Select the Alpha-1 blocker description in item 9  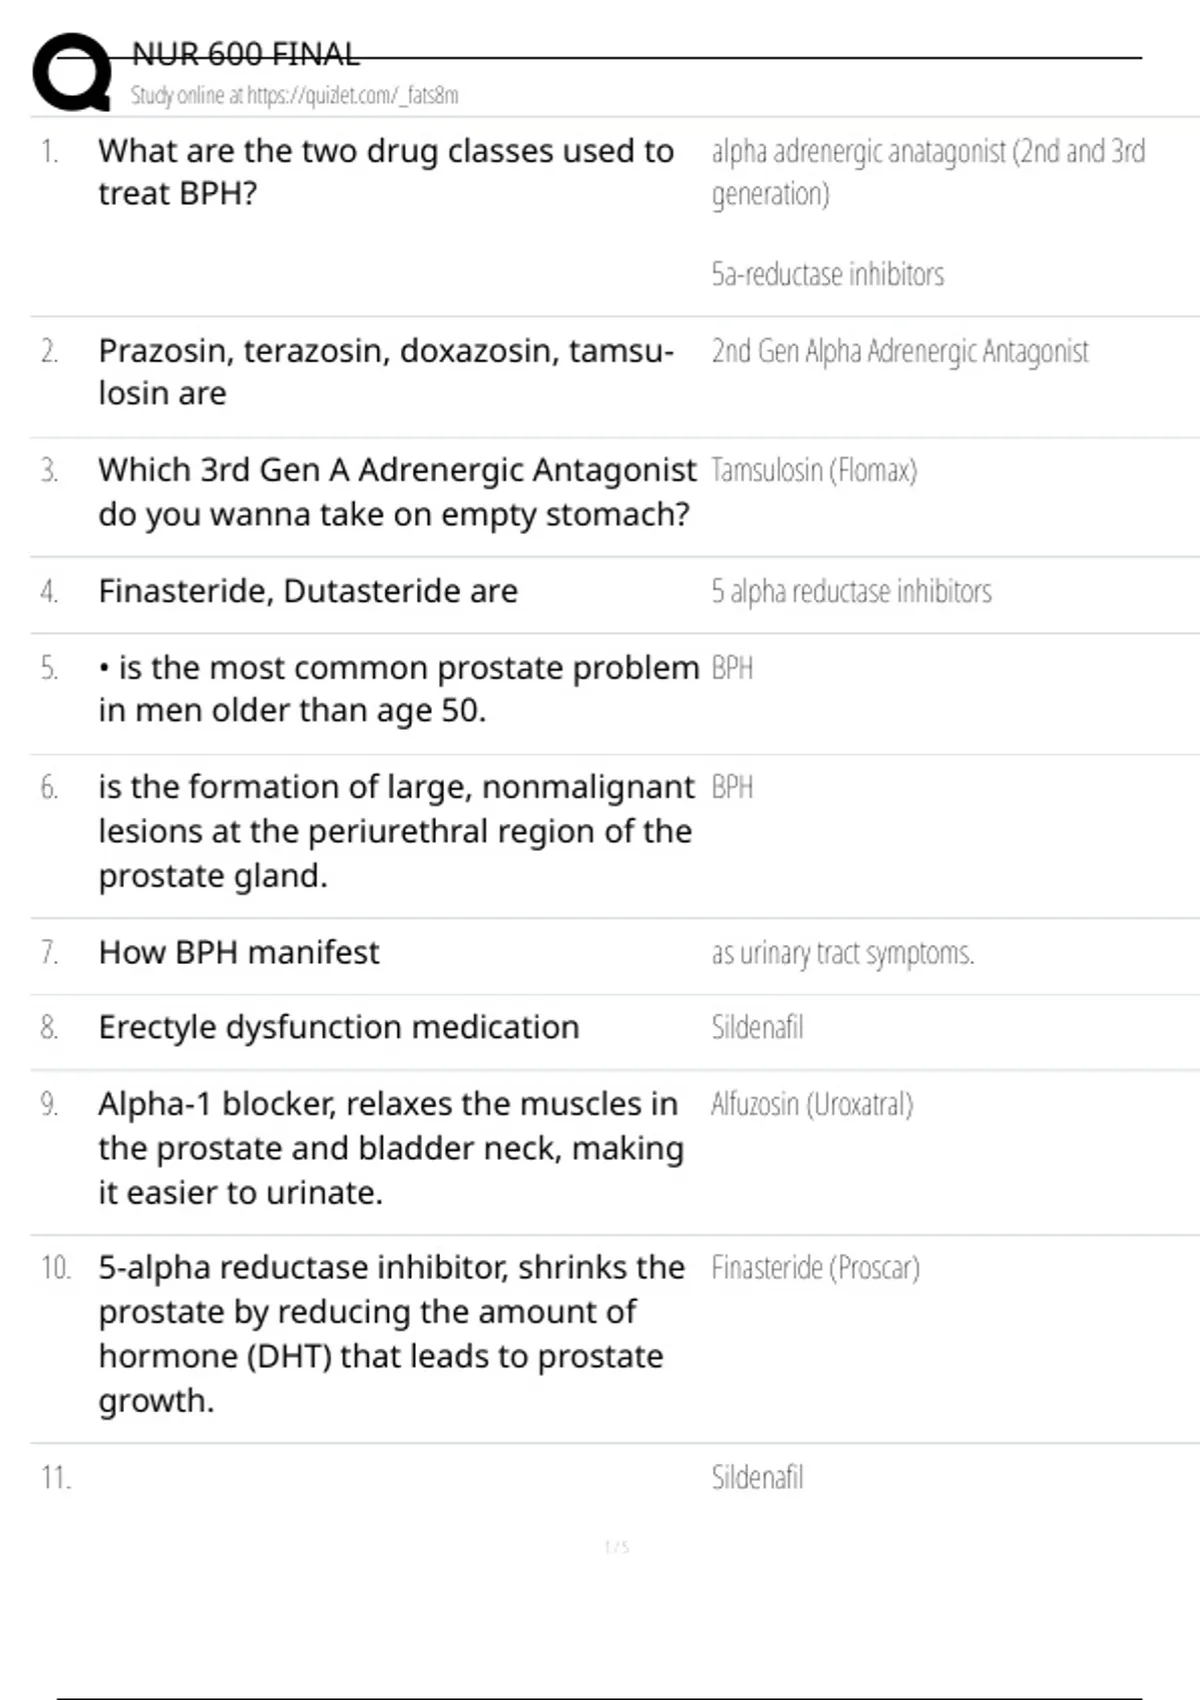click(390, 1147)
